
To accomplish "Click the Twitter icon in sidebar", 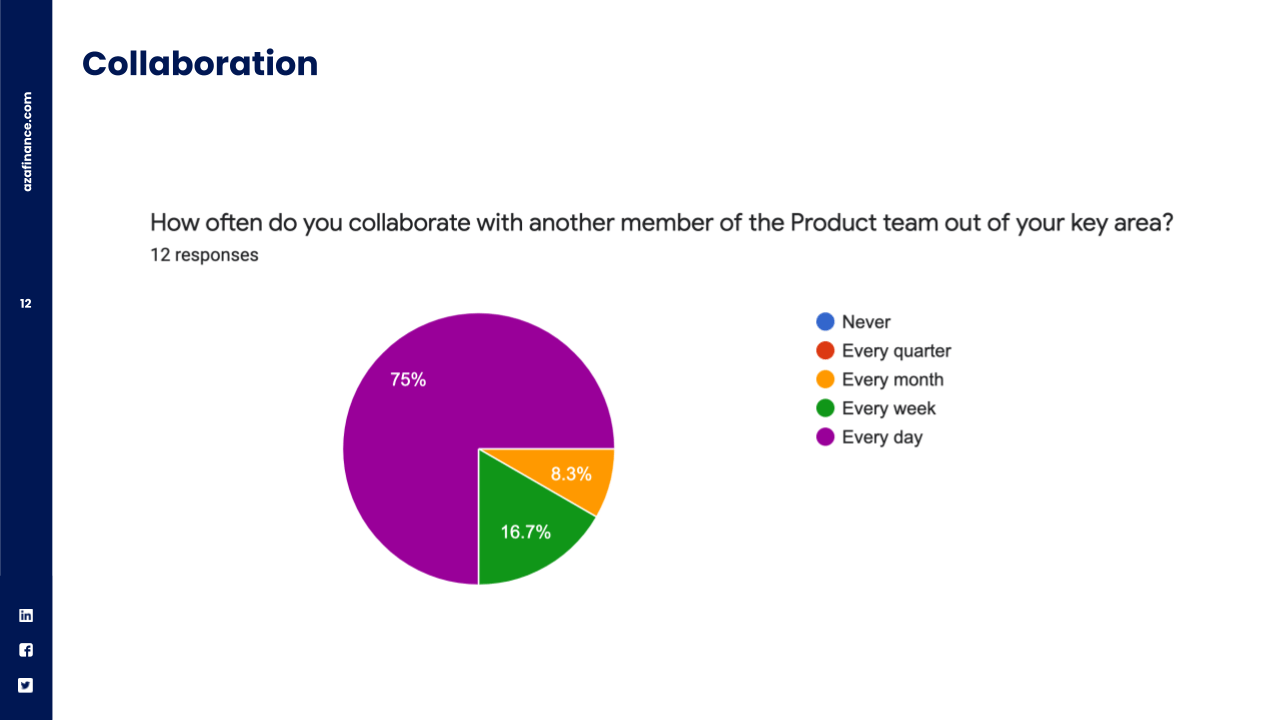I will pyautogui.click(x=26, y=685).
